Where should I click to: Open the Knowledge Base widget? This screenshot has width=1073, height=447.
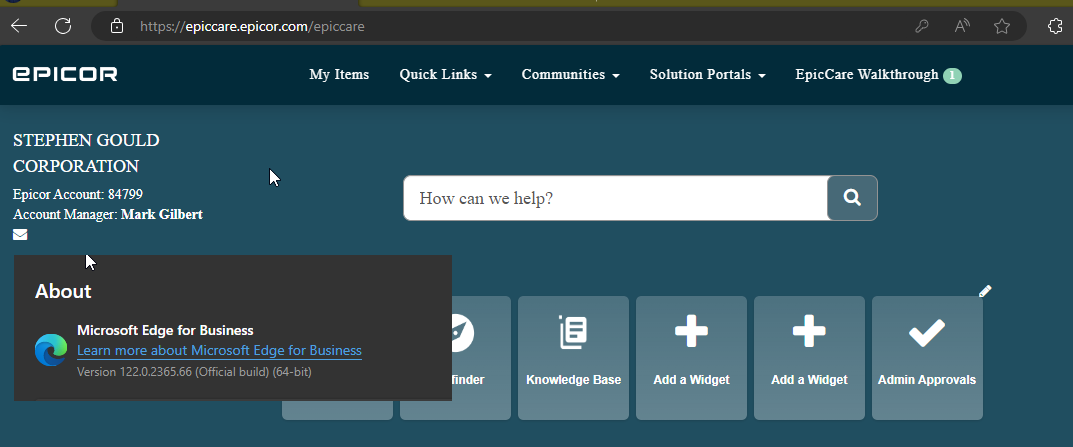coord(573,358)
